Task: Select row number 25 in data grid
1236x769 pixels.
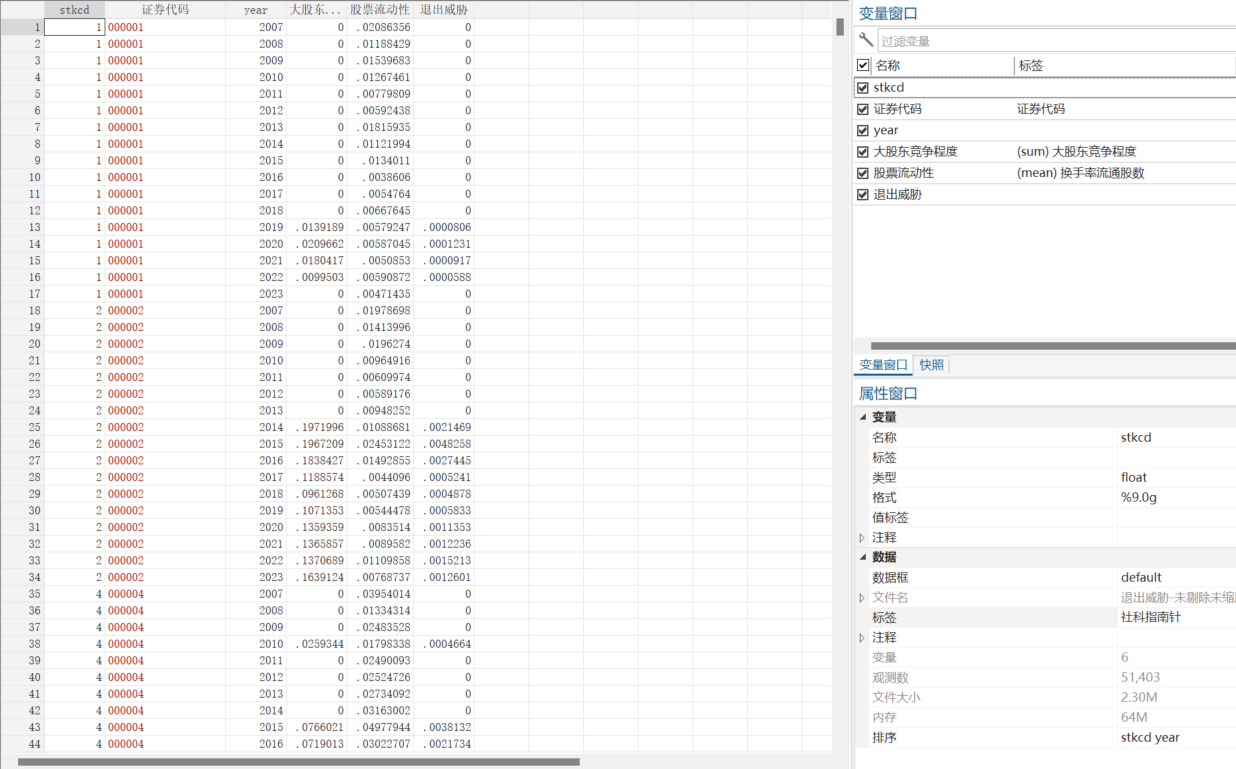Action: [x=22, y=427]
